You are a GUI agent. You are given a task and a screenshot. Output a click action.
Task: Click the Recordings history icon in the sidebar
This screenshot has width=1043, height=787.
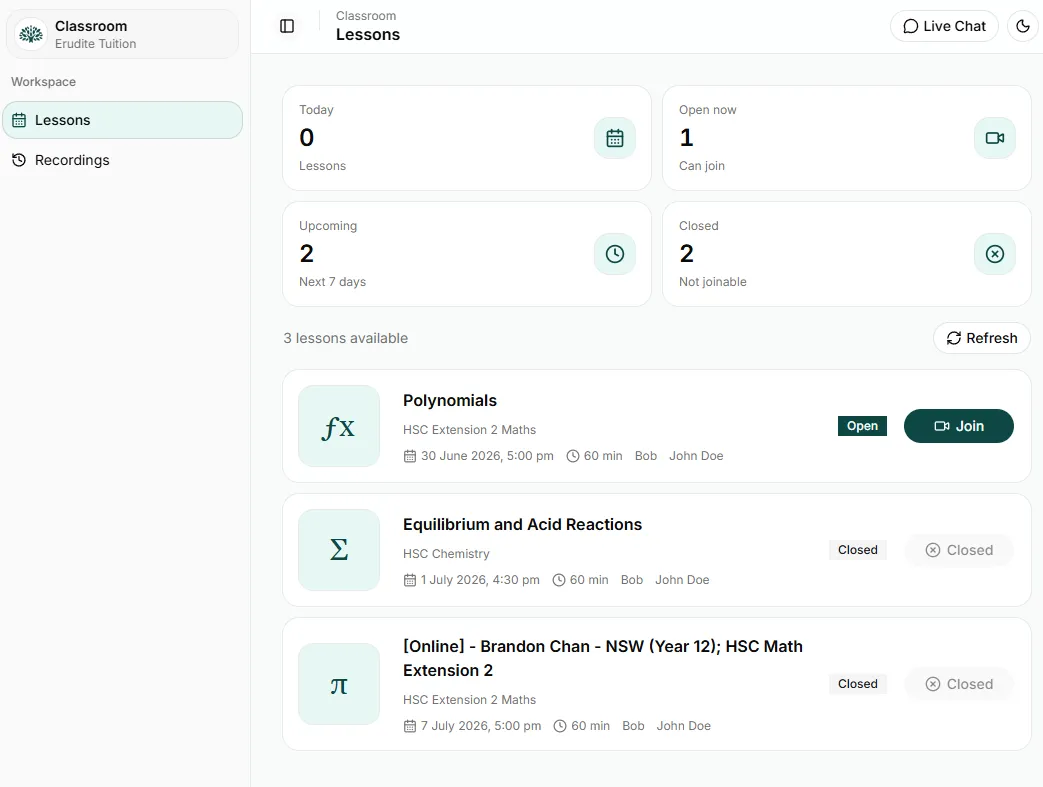coord(19,160)
